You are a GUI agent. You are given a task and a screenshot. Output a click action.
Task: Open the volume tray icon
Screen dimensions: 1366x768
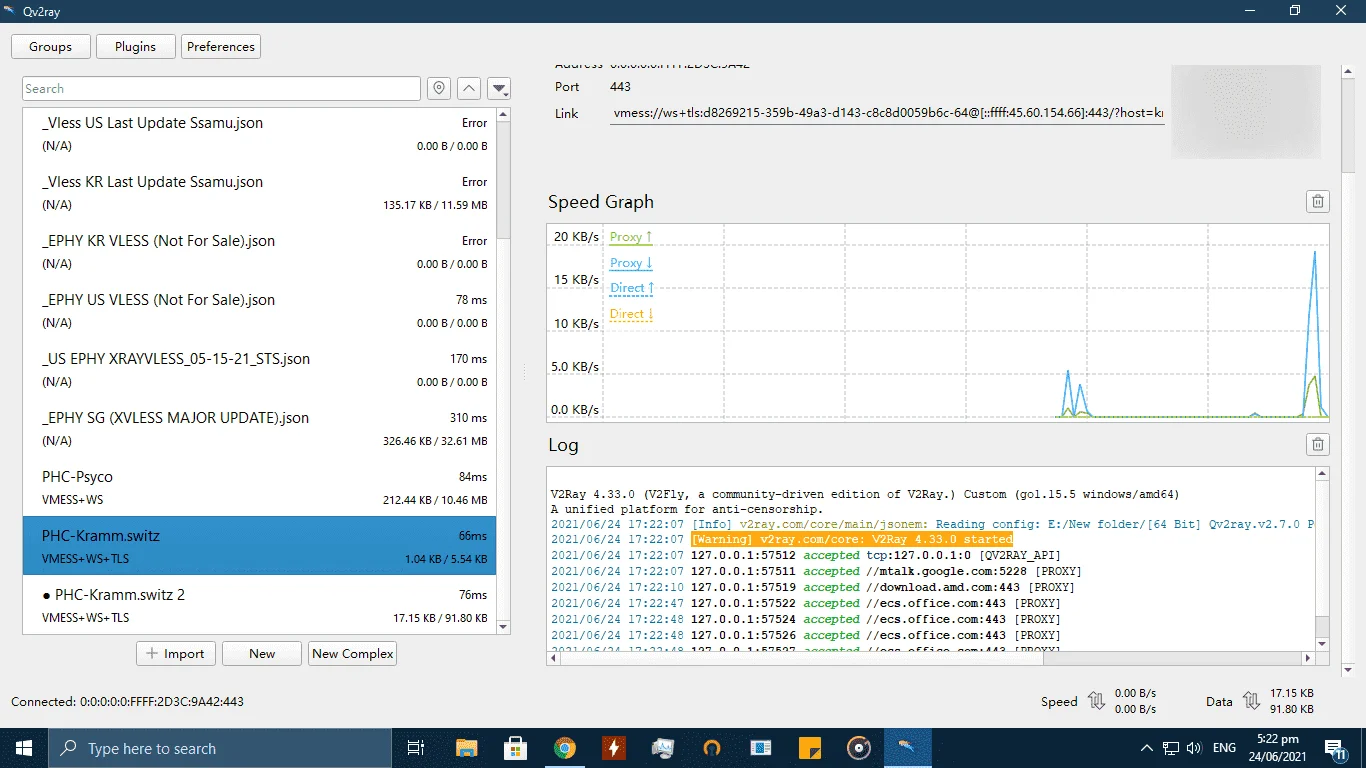click(1193, 748)
